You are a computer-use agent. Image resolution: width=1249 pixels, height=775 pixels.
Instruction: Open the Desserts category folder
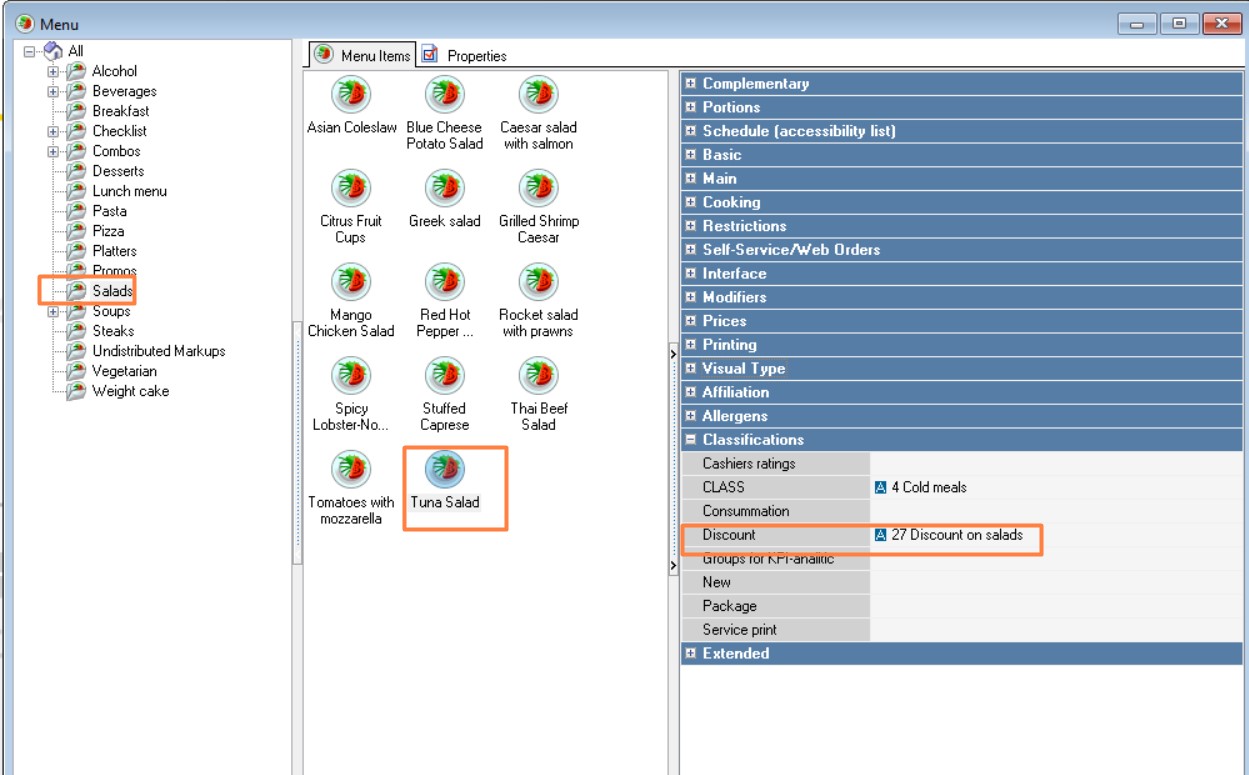(118, 171)
